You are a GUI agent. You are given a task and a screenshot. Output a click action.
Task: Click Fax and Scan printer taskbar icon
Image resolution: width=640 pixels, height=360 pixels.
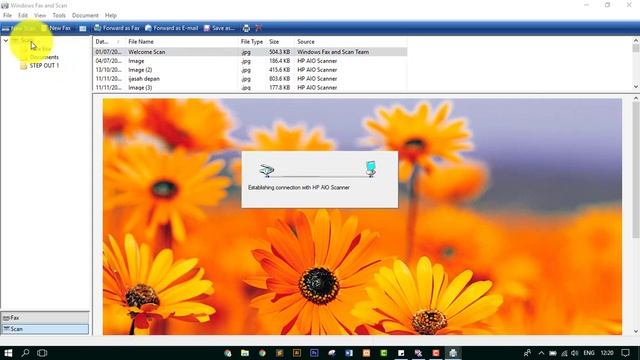453,353
